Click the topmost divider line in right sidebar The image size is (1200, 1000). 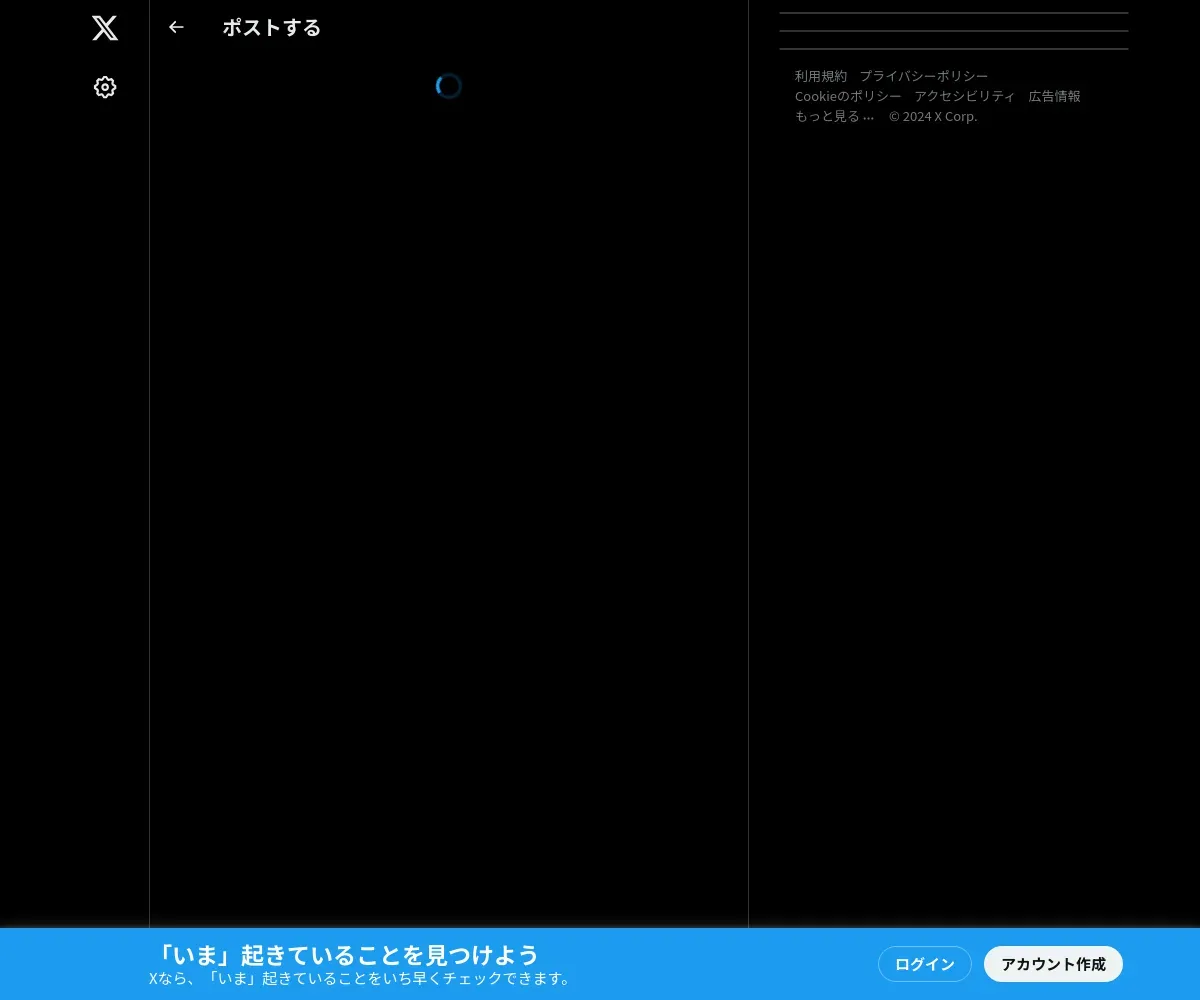954,13
